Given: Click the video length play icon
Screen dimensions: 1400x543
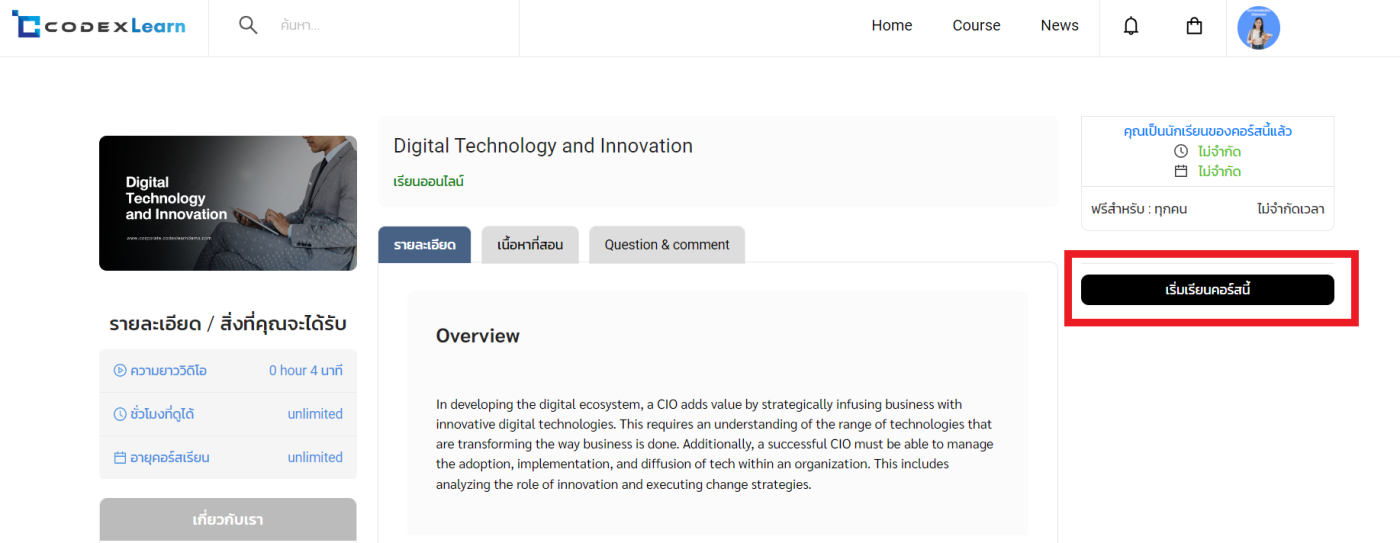Looking at the screenshot, I should (x=120, y=370).
